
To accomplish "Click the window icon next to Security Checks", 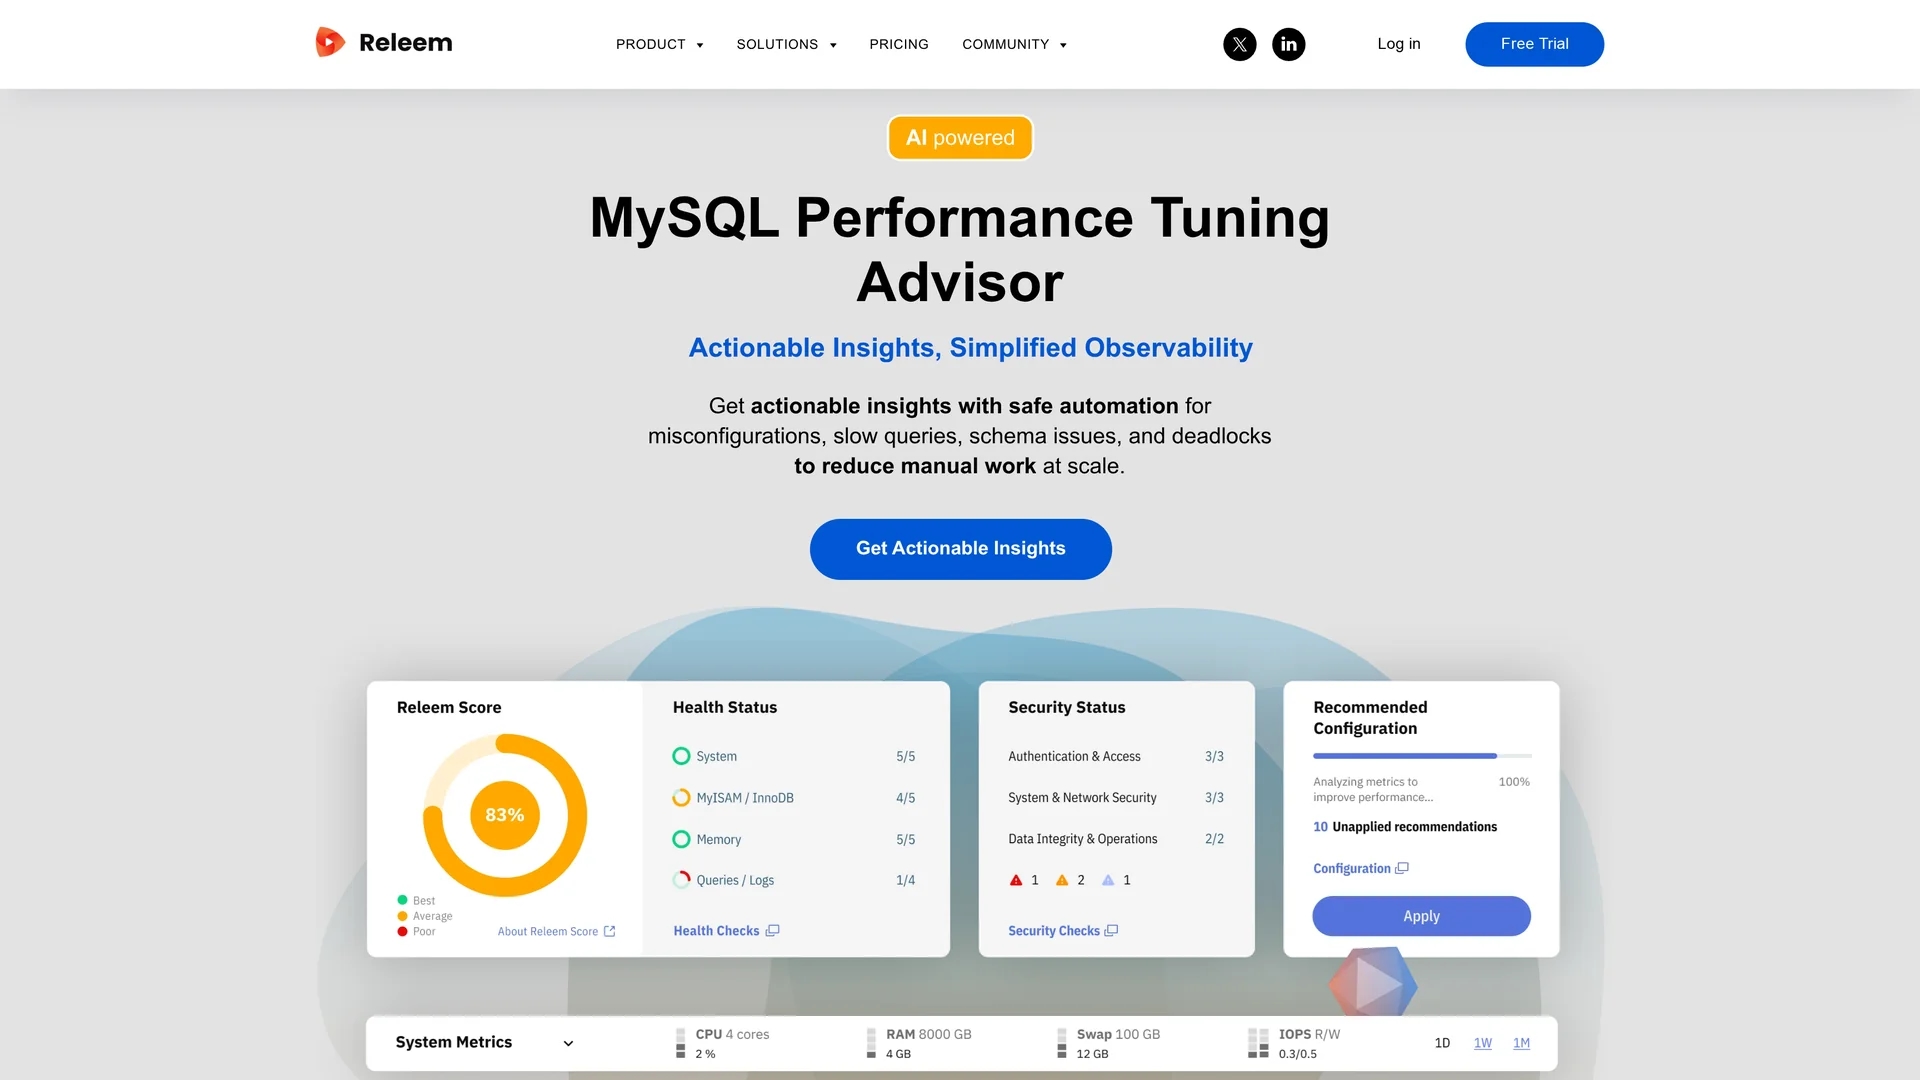I will click(x=1111, y=931).
